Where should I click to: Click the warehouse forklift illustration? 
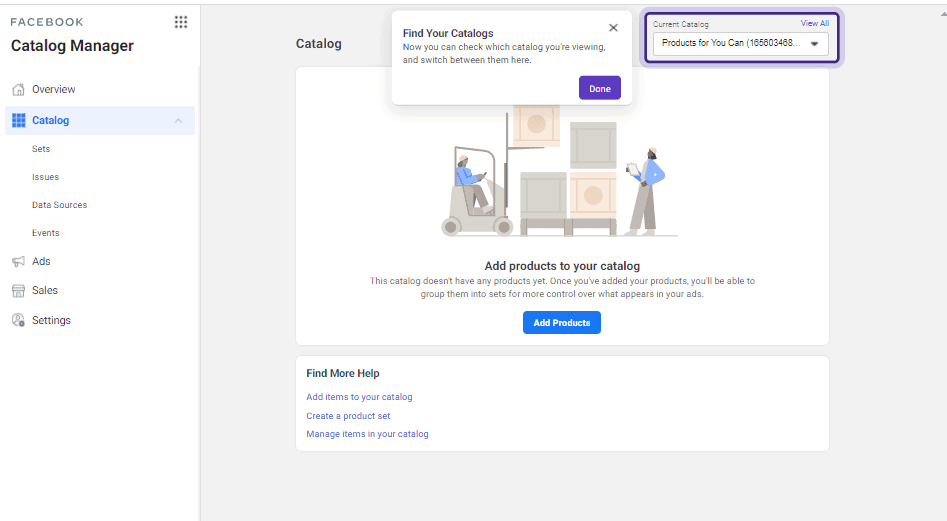(560, 171)
